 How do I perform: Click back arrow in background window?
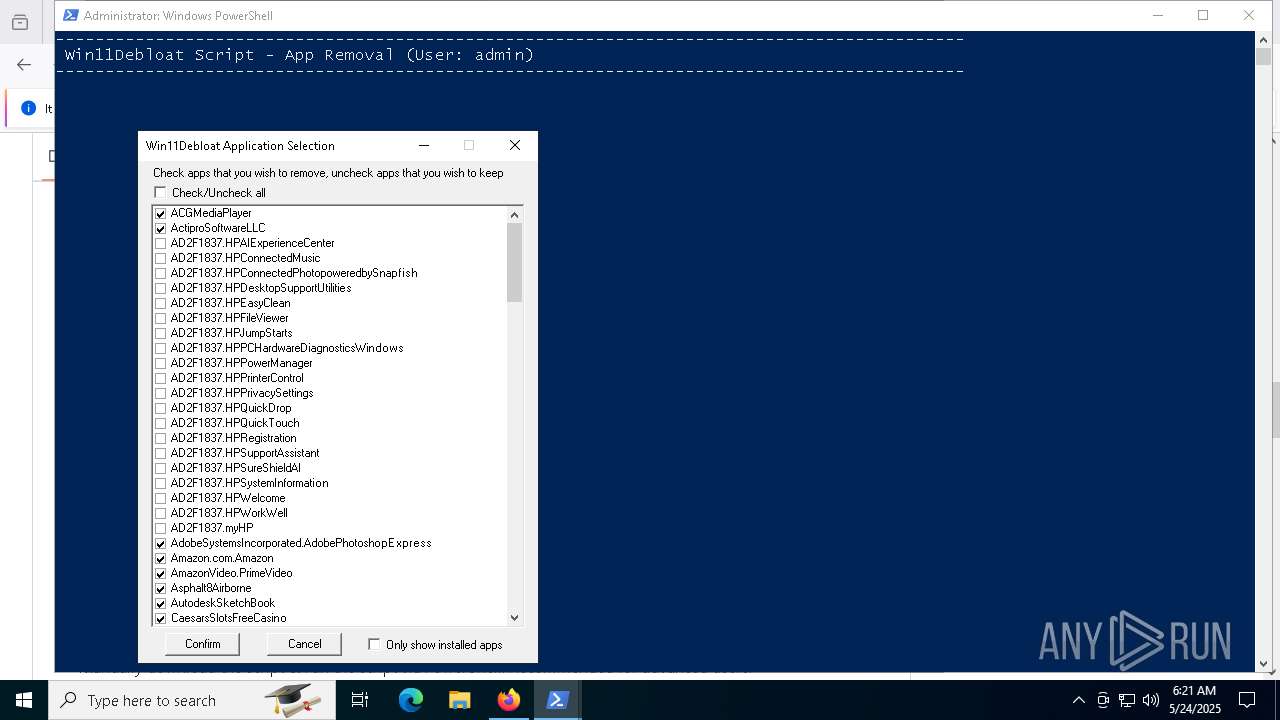[24, 65]
